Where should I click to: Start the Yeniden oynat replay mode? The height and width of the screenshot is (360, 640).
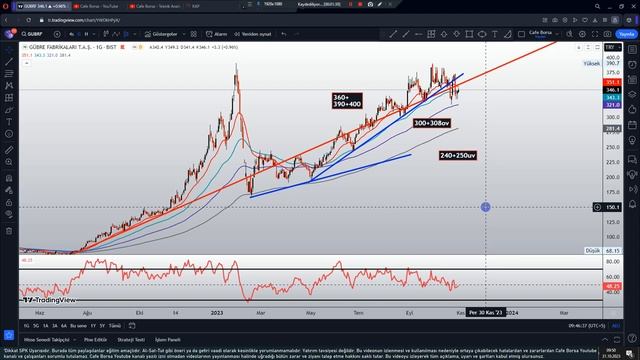253,34
